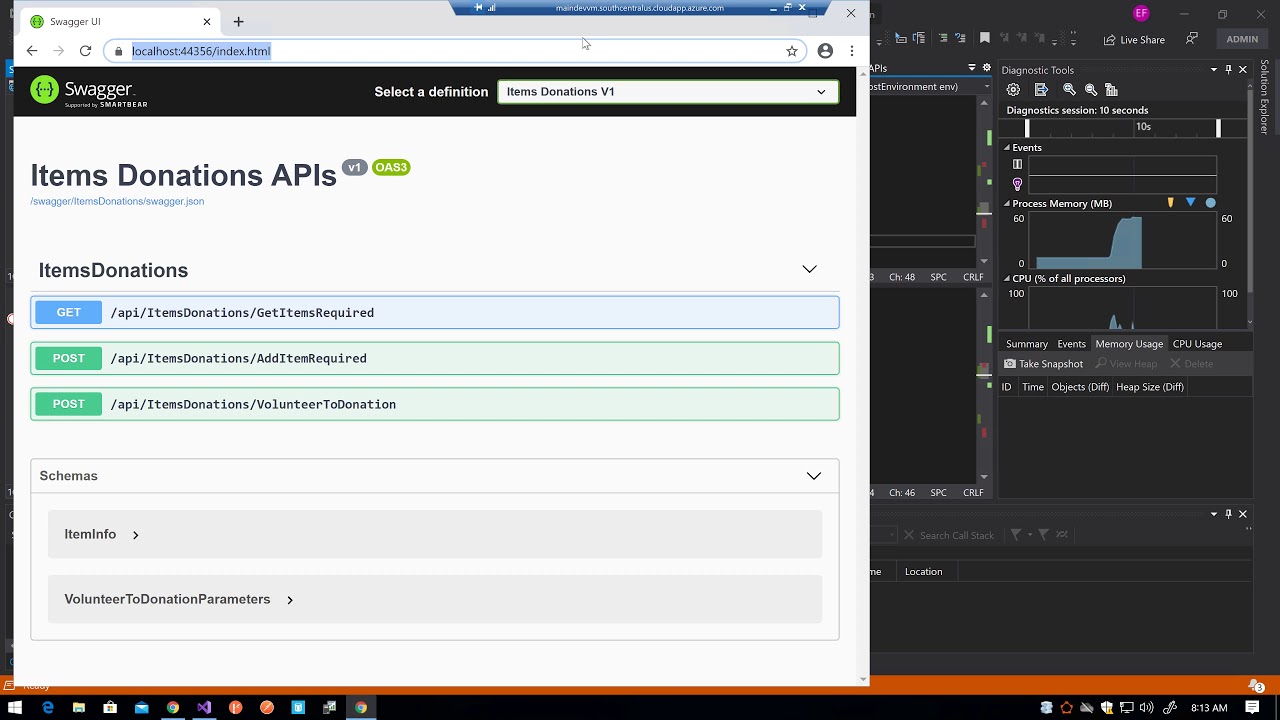Screen dimensions: 1280x720
Task: Toggle the private bytes blue circle marker
Action: [x=1210, y=203]
